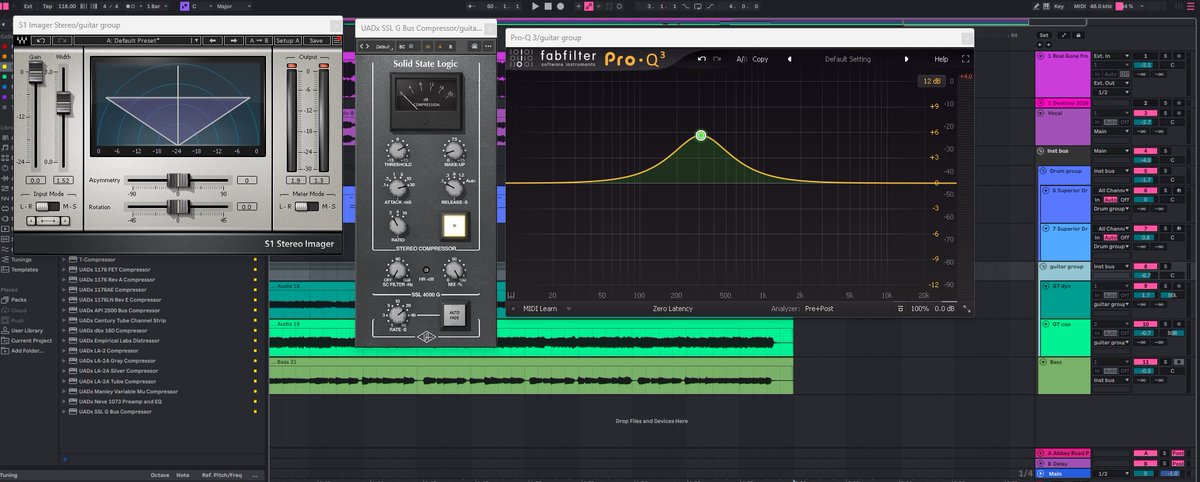Screen dimensions: 1200x482
Task: Click the SSL SC Filter knob
Action: pyautogui.click(x=397, y=271)
